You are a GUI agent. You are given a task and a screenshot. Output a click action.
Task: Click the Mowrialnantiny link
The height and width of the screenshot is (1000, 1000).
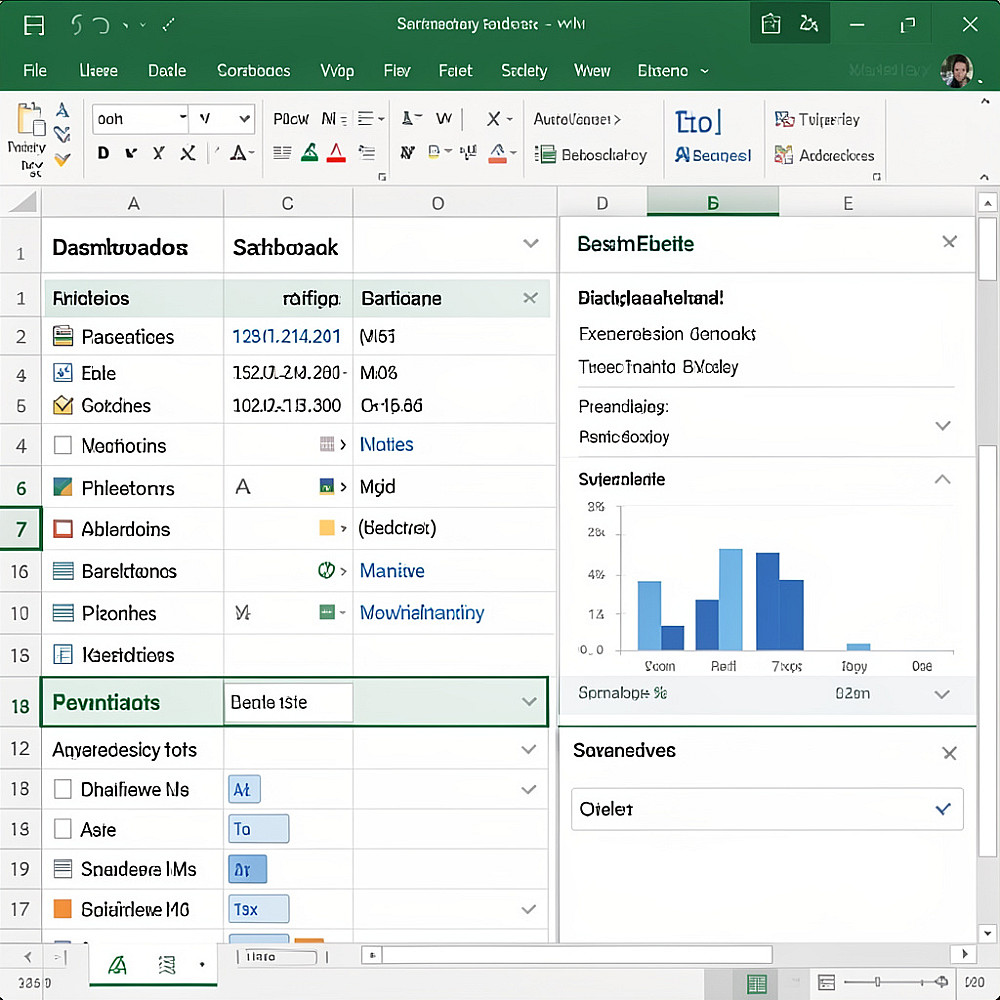click(422, 612)
